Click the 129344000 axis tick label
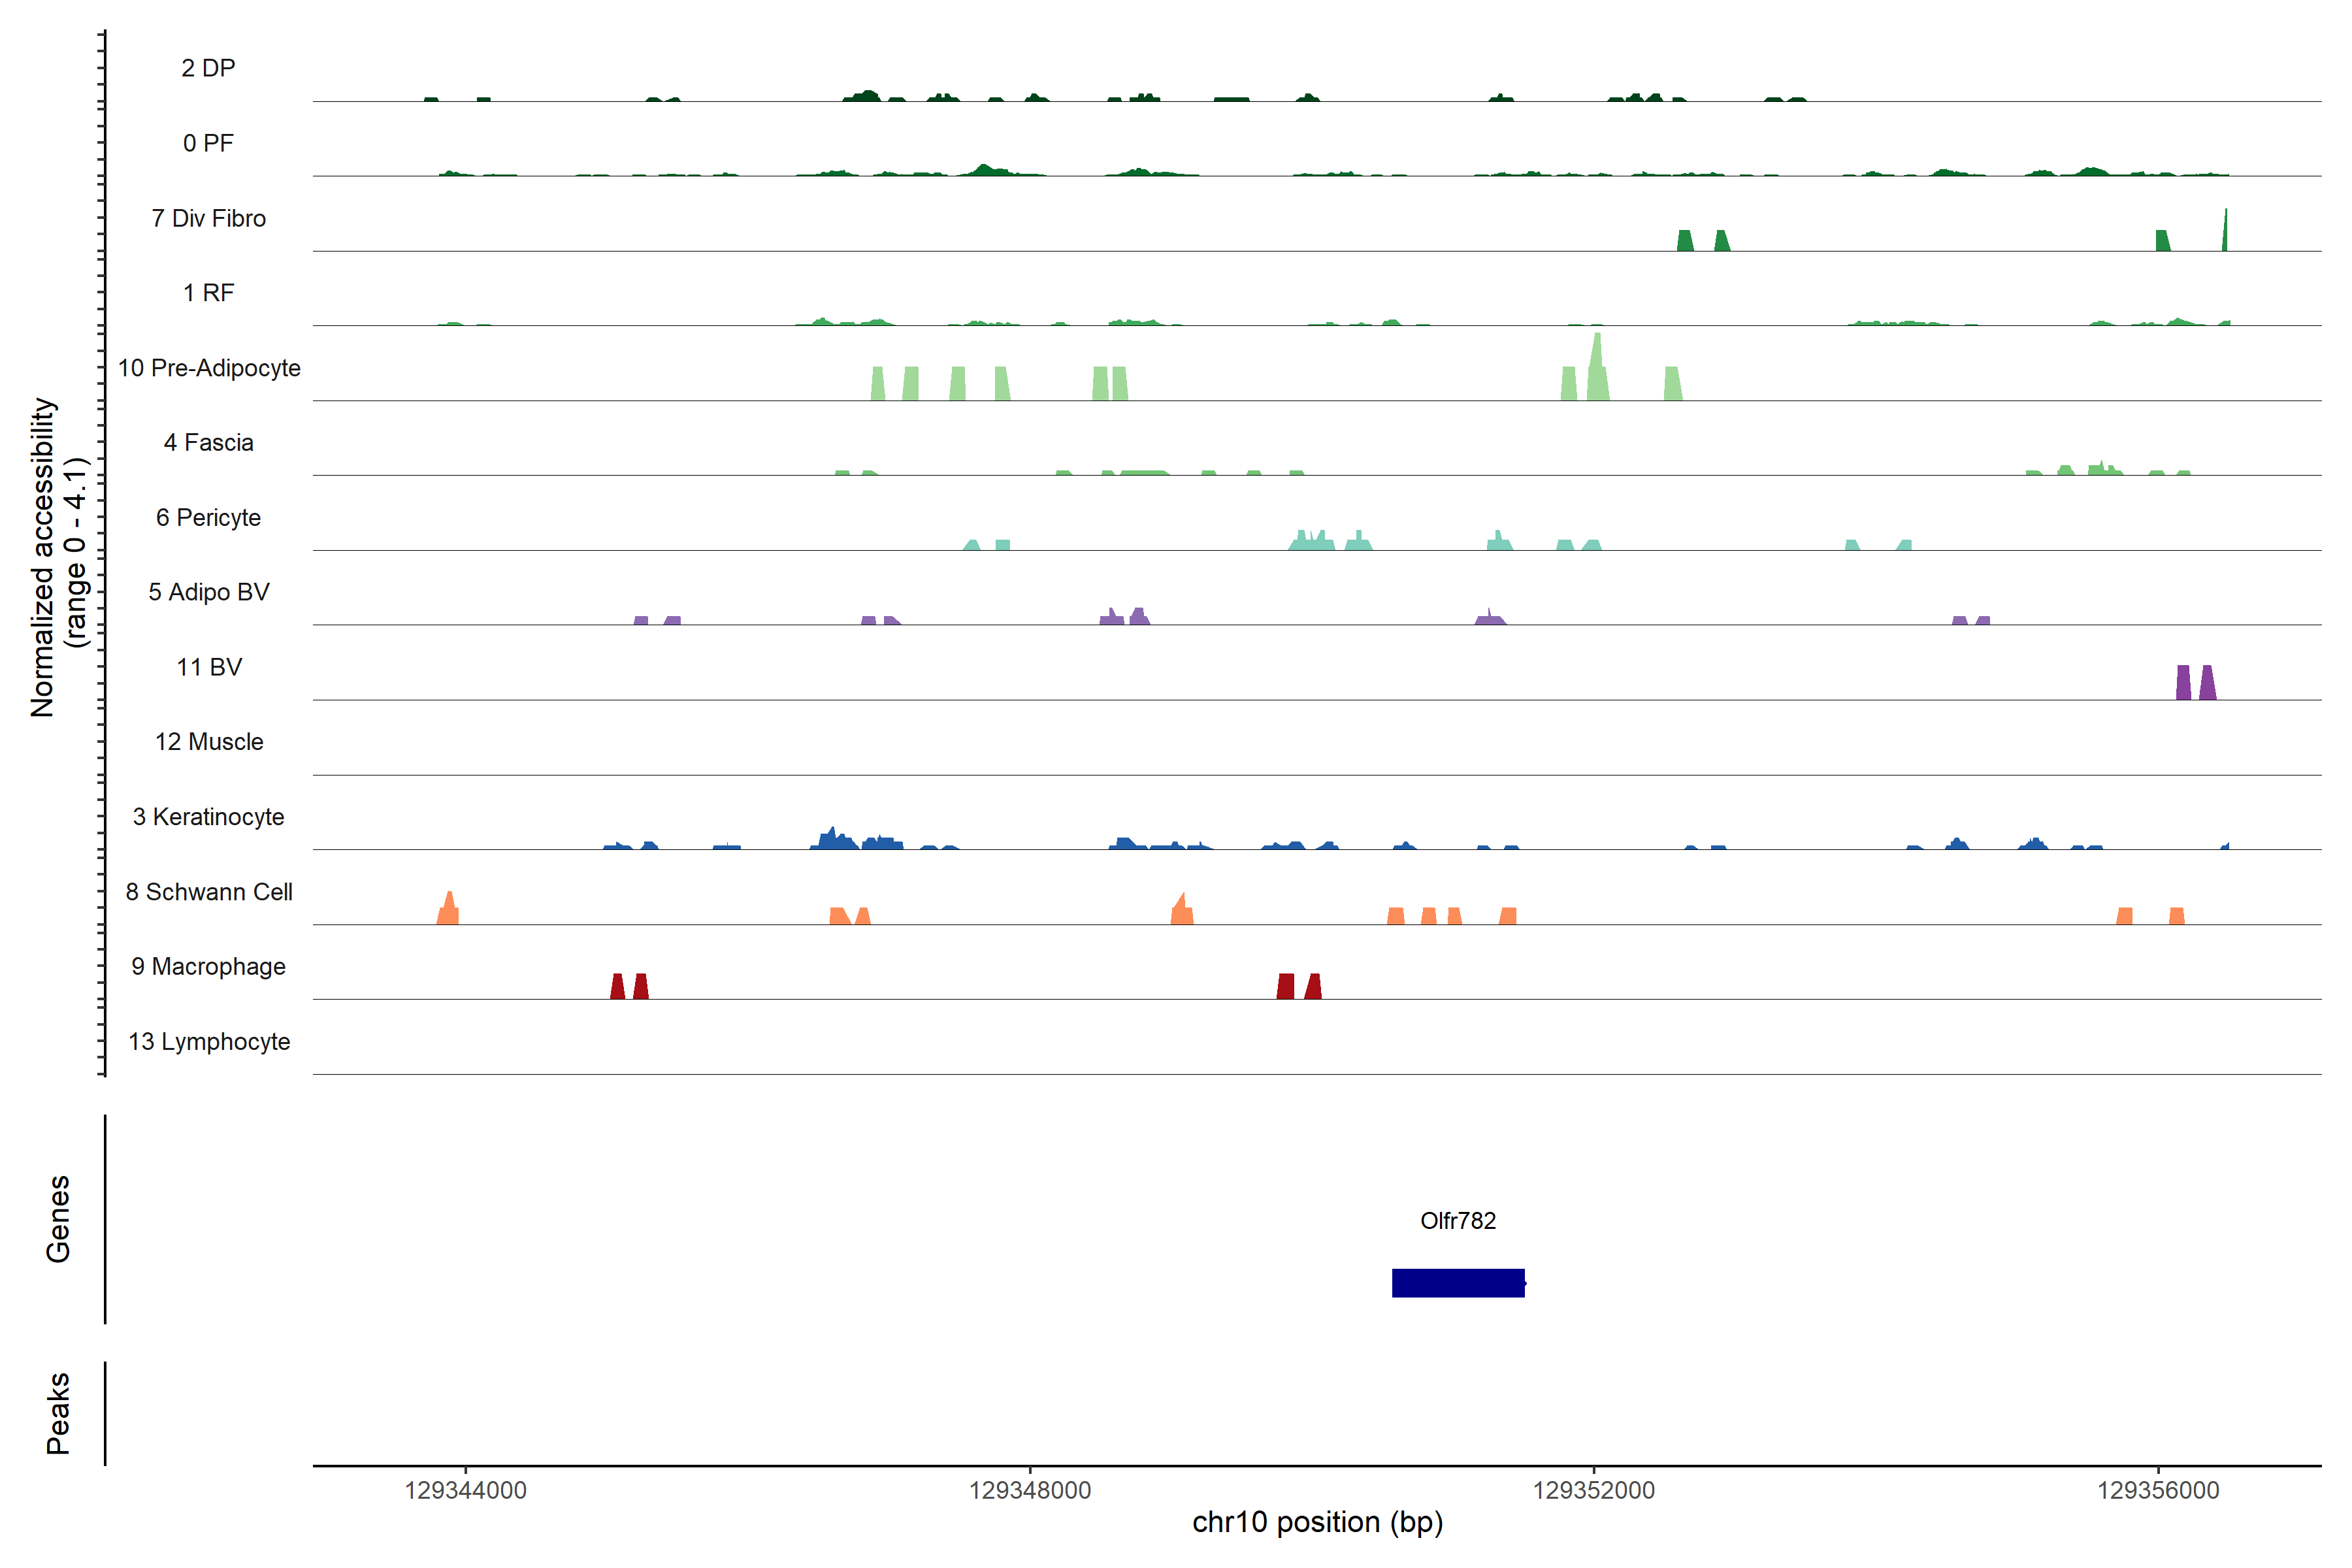The width and height of the screenshot is (2352, 1568). pos(465,1490)
